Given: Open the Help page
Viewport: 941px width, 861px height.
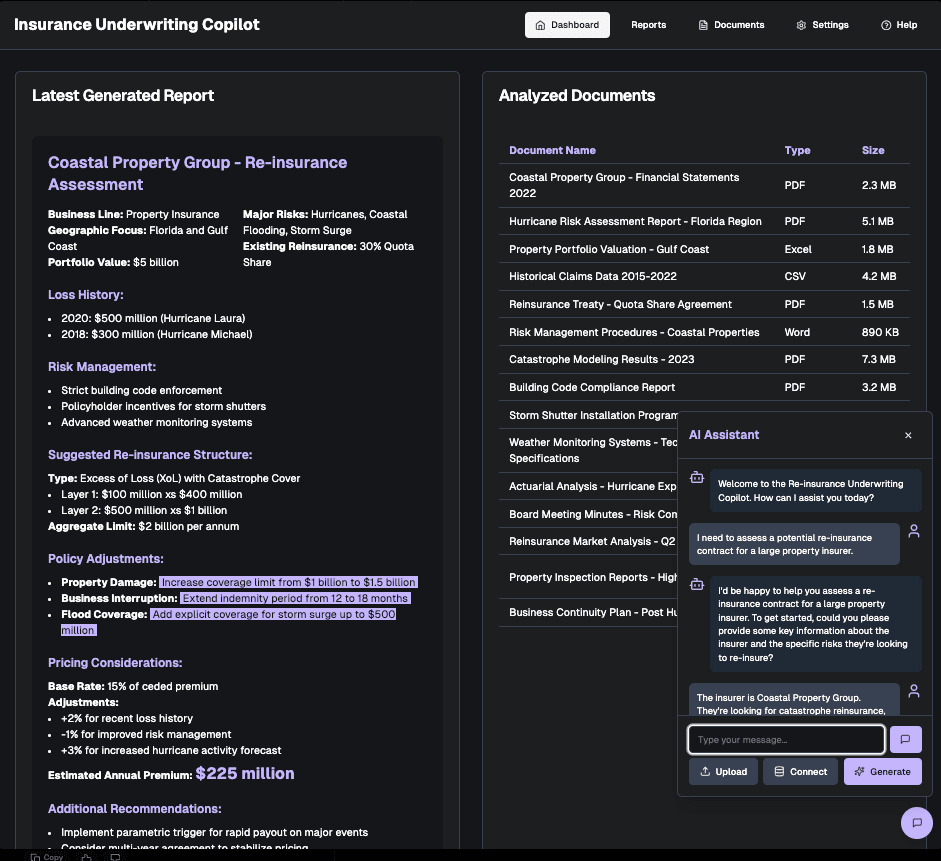Looking at the screenshot, I should (x=899, y=25).
